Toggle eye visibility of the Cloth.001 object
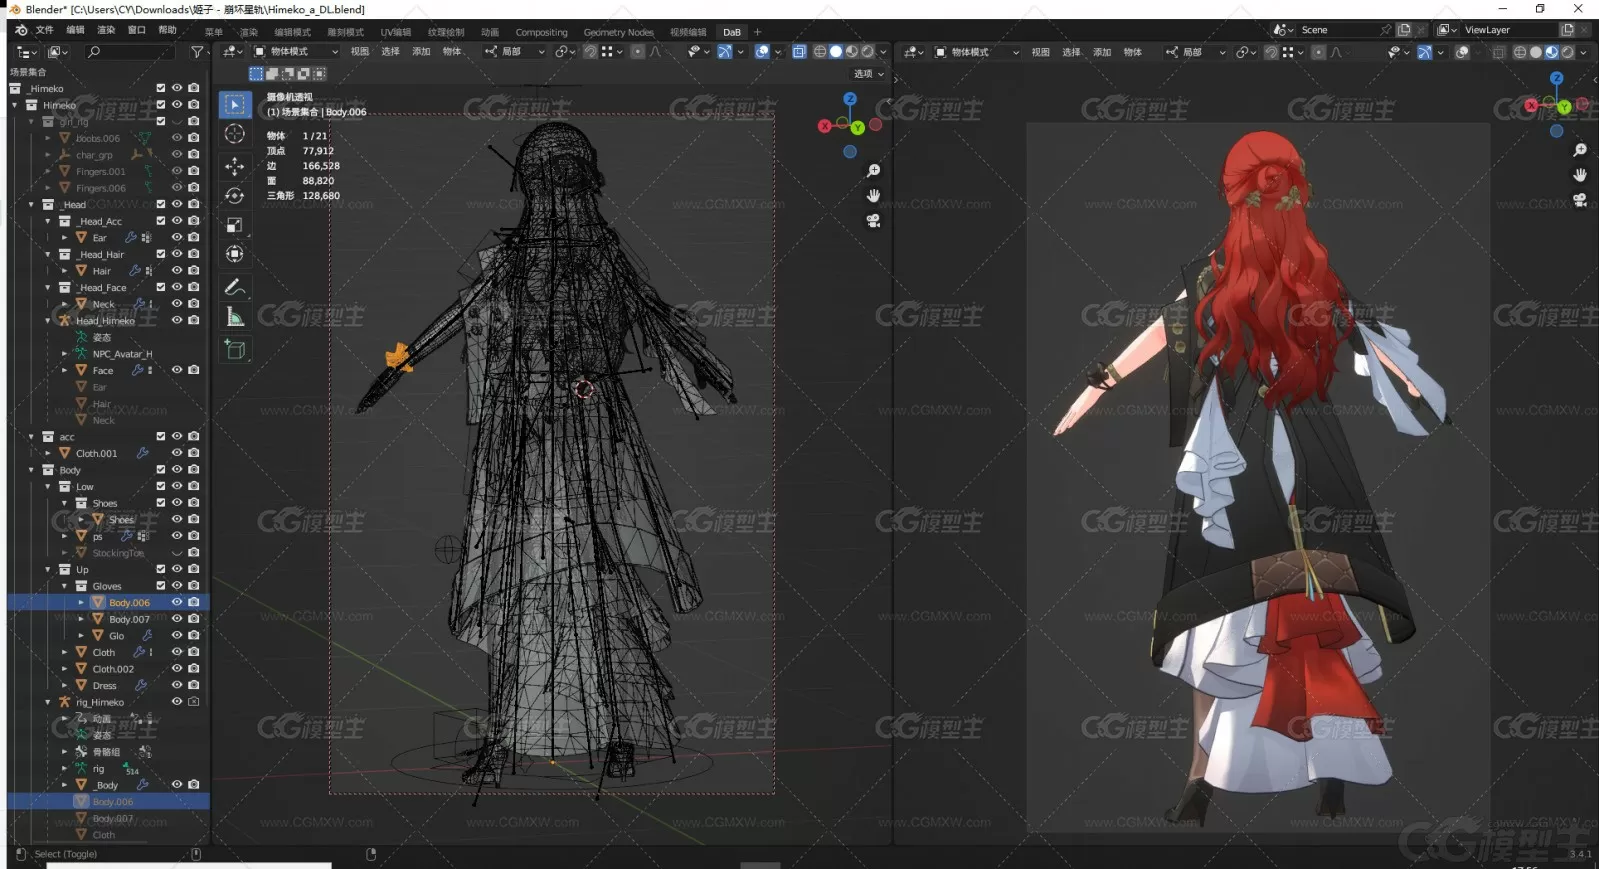 pyautogui.click(x=177, y=454)
